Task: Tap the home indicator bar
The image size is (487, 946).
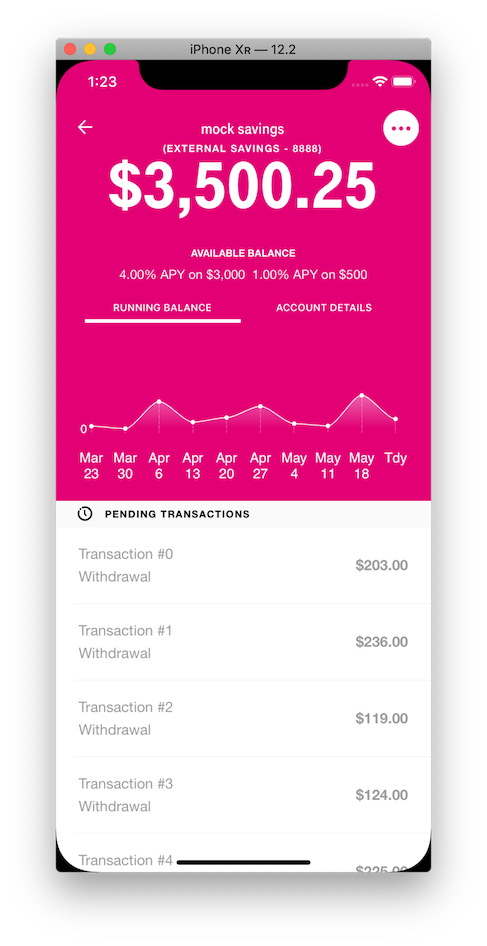Action: click(x=243, y=863)
